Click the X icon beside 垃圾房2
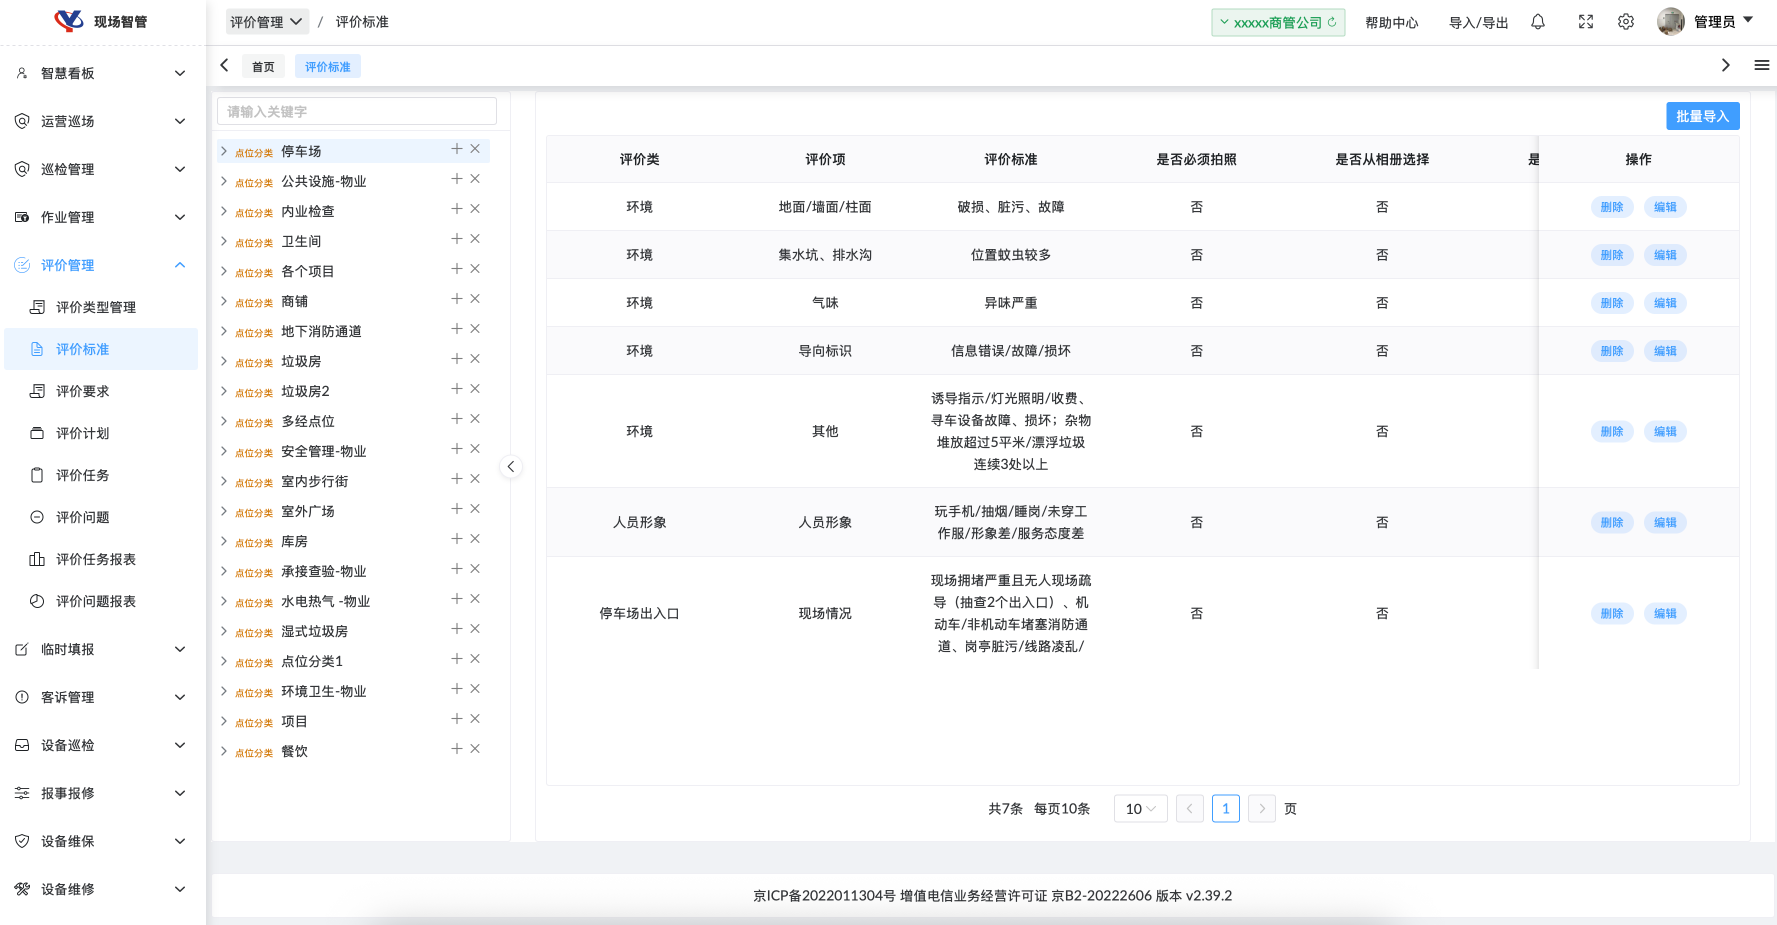 click(475, 389)
